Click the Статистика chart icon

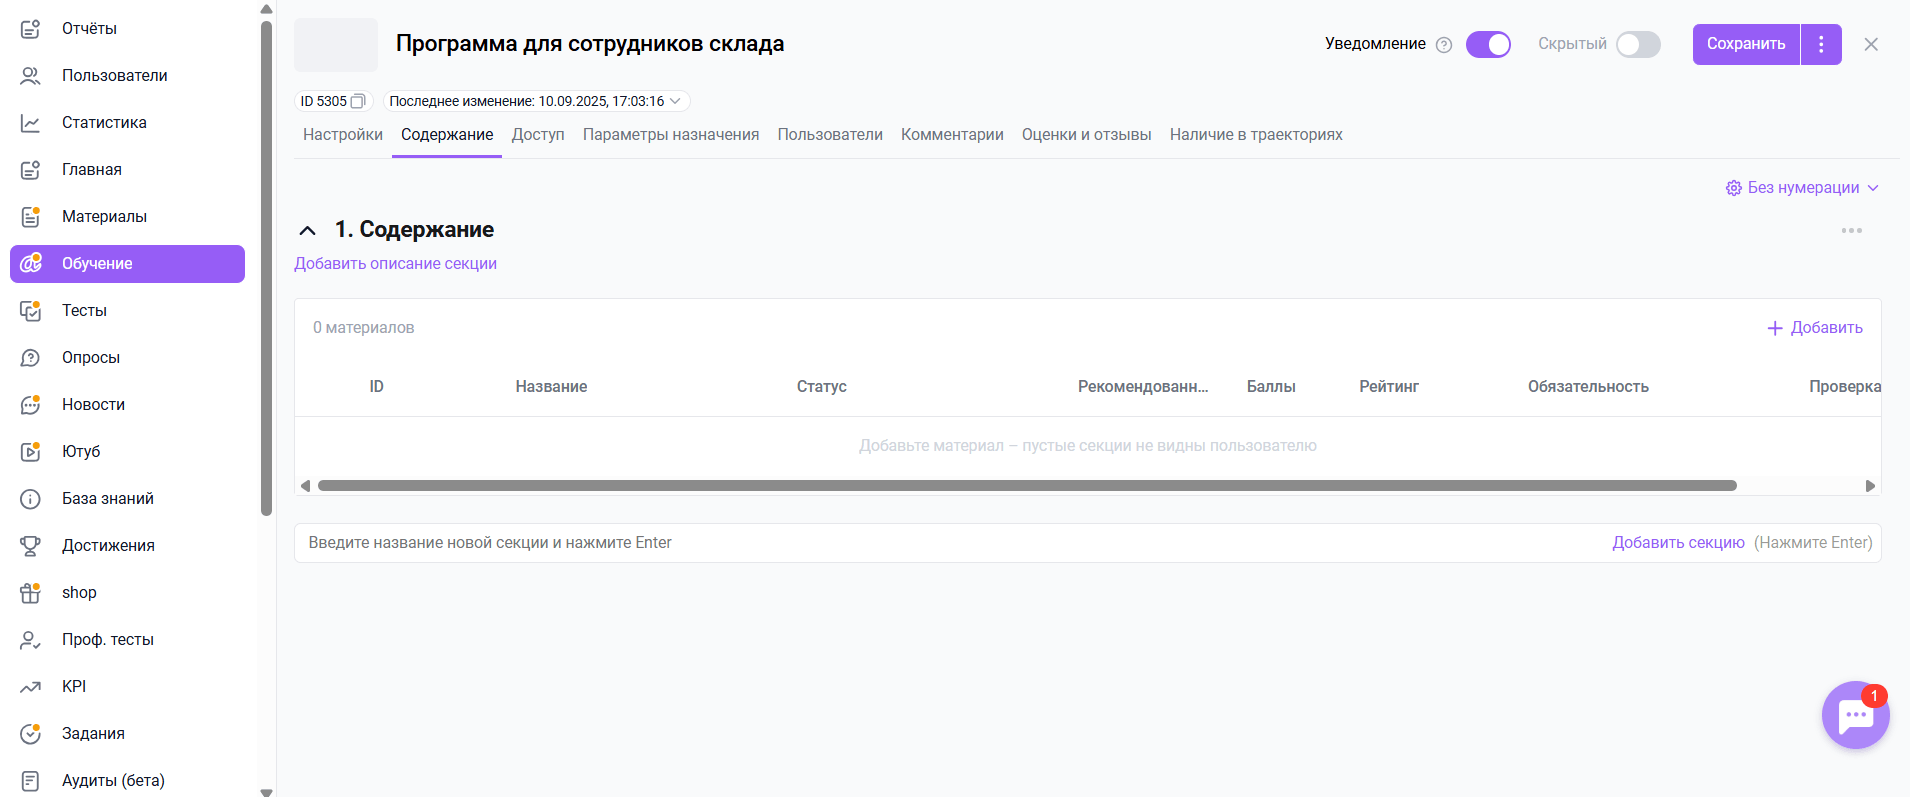click(x=30, y=123)
